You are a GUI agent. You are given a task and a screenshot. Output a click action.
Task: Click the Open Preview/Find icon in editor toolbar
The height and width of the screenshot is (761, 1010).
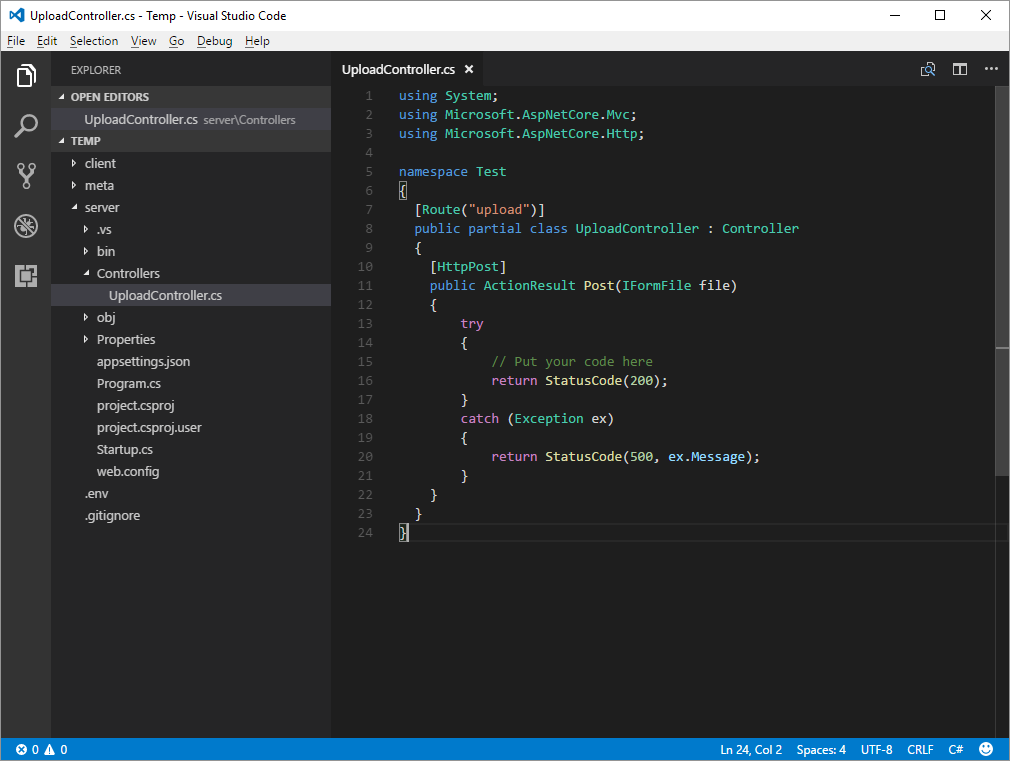pos(928,69)
